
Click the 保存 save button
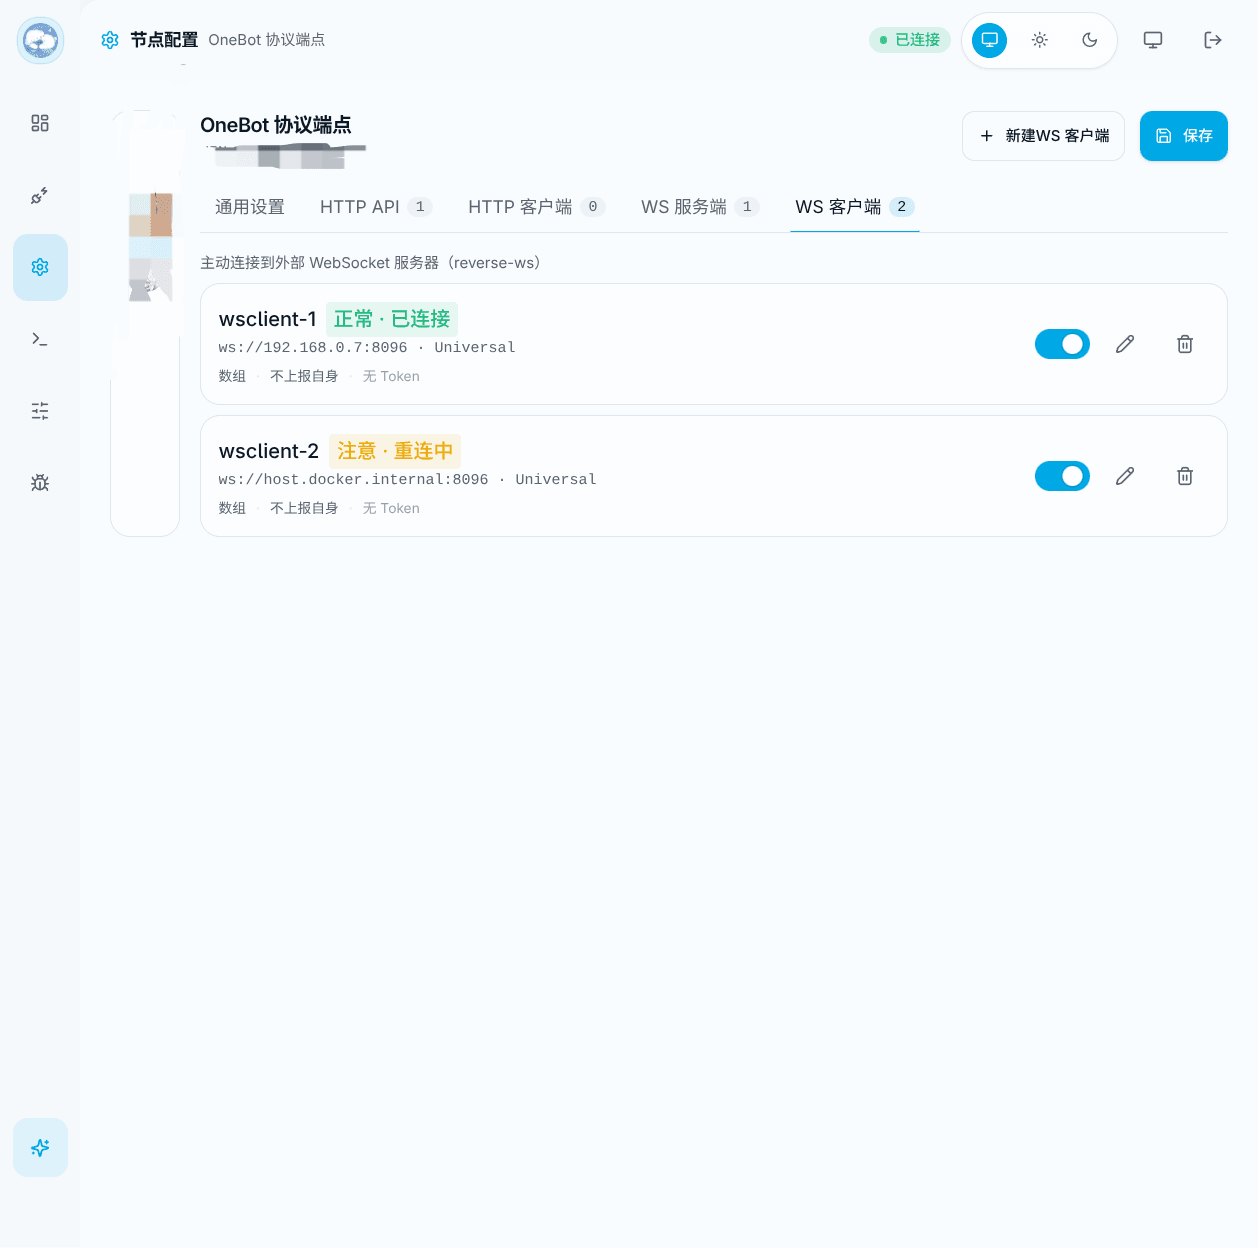[1184, 136]
